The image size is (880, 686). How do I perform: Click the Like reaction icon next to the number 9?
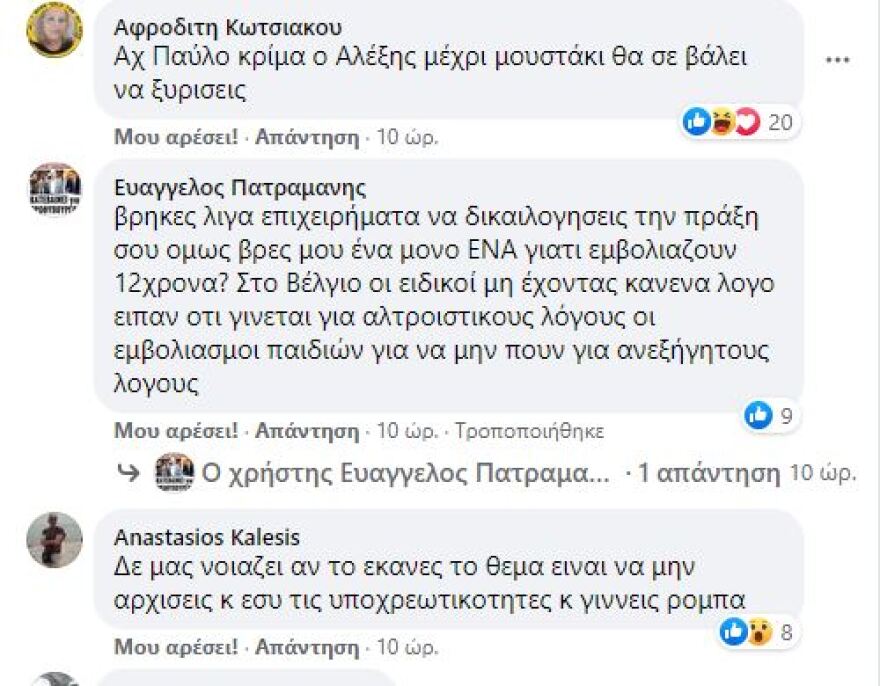[x=757, y=412]
